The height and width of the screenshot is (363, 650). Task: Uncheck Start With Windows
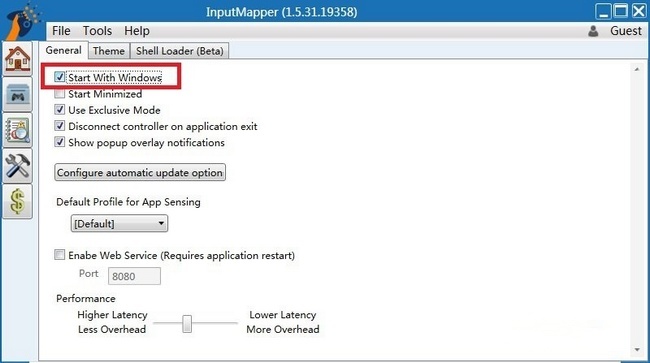click(60, 77)
